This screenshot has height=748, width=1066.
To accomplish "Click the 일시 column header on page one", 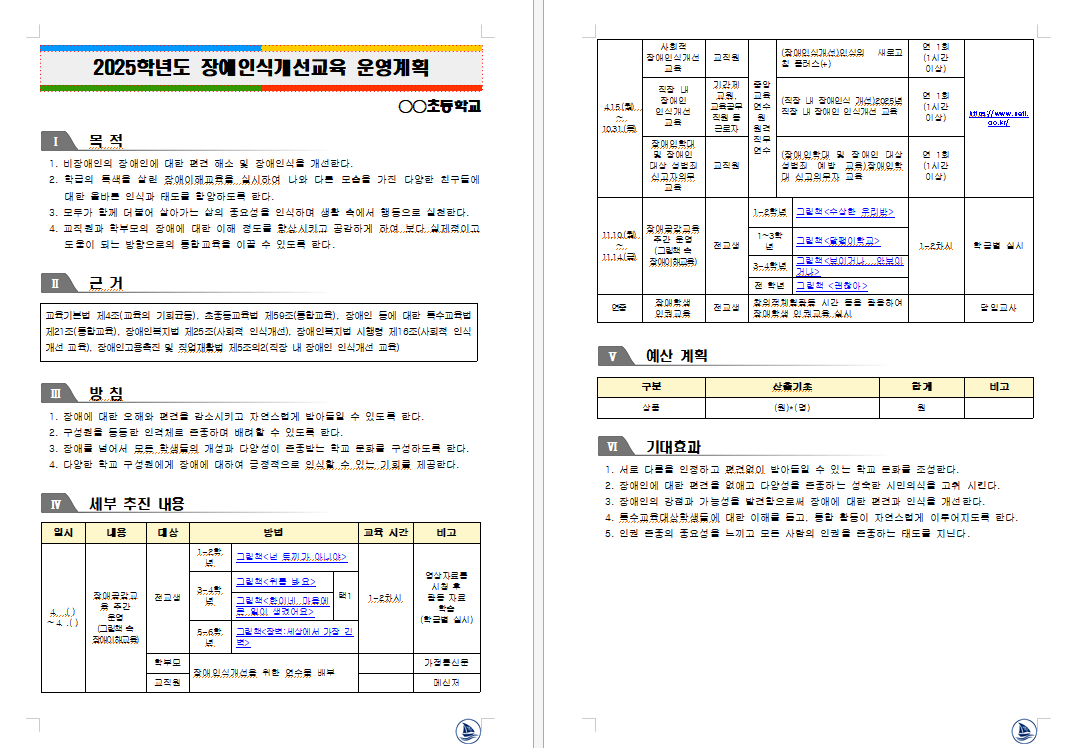I will [63, 532].
